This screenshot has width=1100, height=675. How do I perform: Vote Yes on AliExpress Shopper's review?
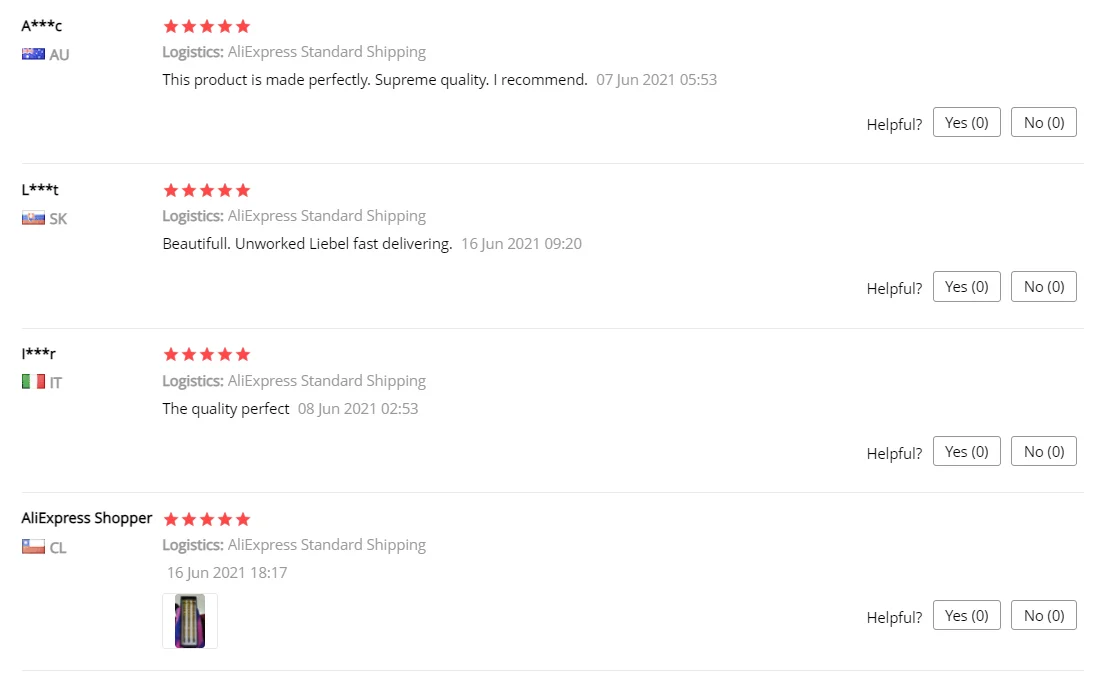tap(966, 615)
